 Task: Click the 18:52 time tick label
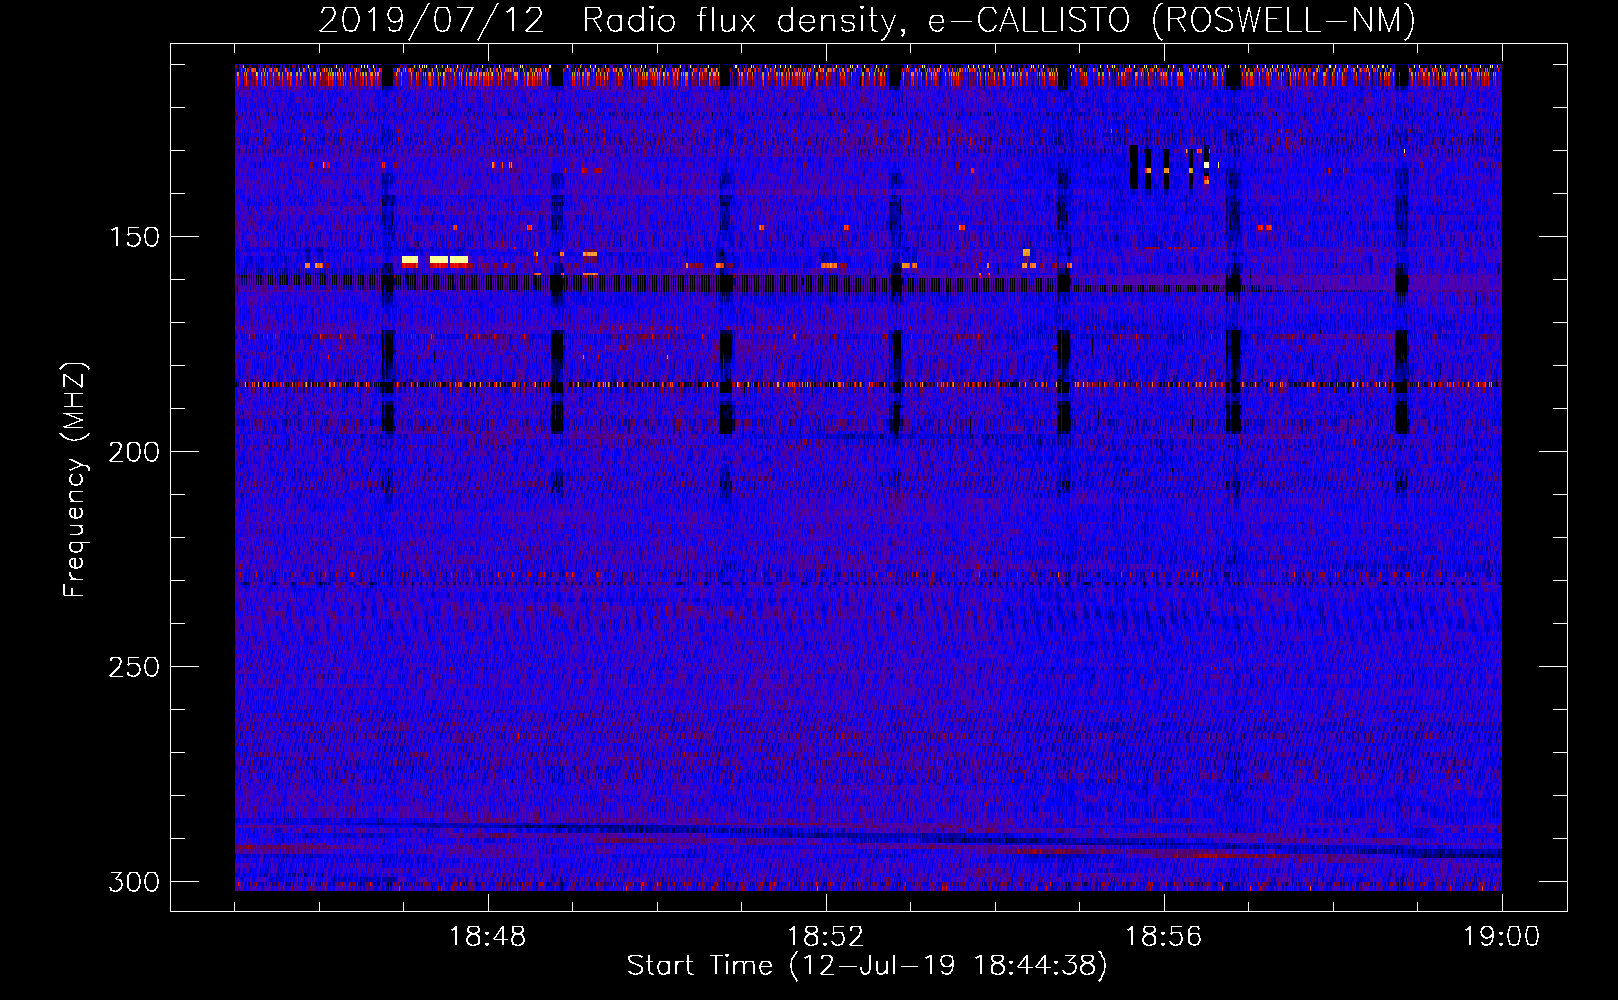[826, 937]
